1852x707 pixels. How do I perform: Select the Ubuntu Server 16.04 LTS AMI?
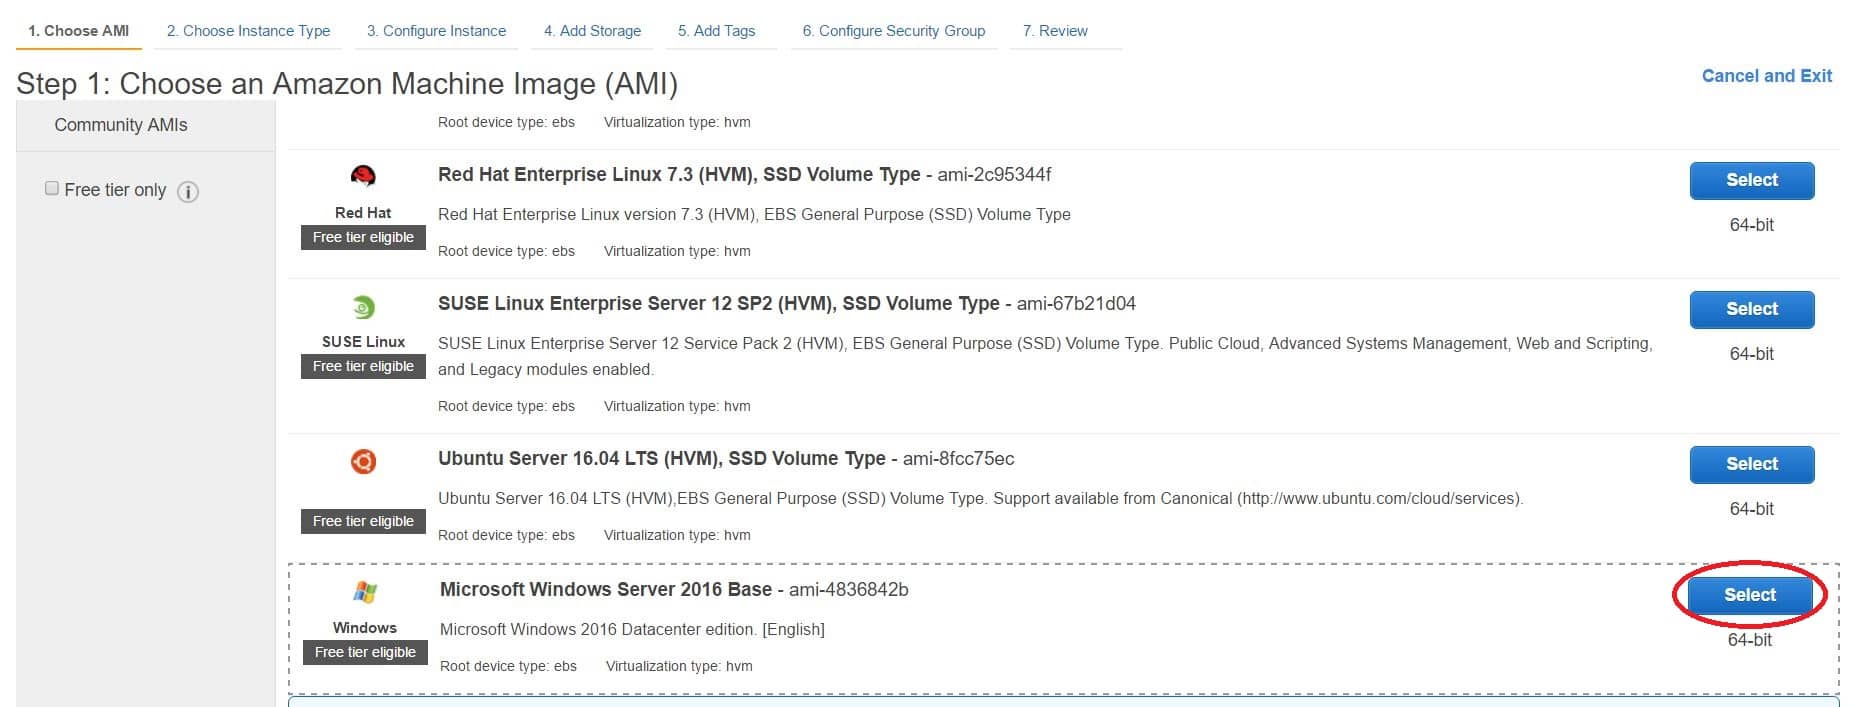[x=1751, y=464]
